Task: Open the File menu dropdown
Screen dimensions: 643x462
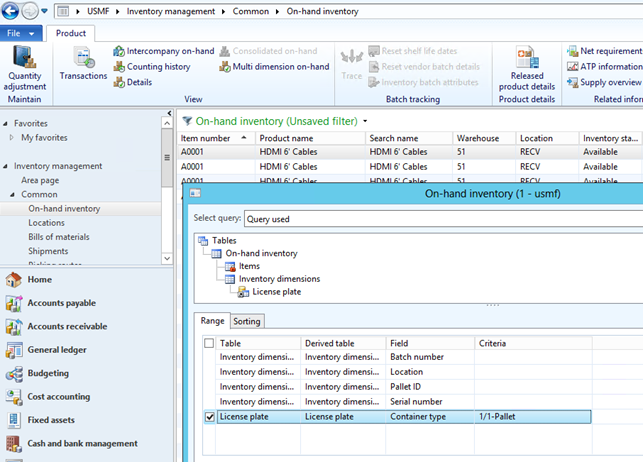Action: (x=22, y=33)
